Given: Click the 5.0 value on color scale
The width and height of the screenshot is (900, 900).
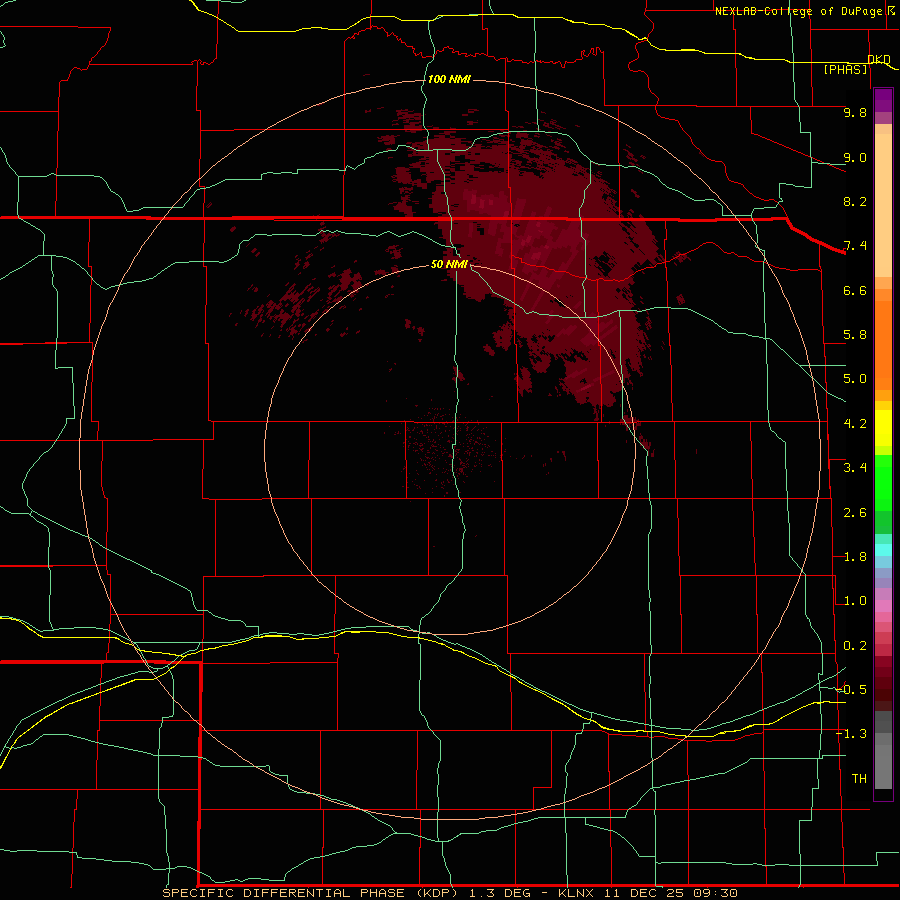Looking at the screenshot, I should click(855, 379).
